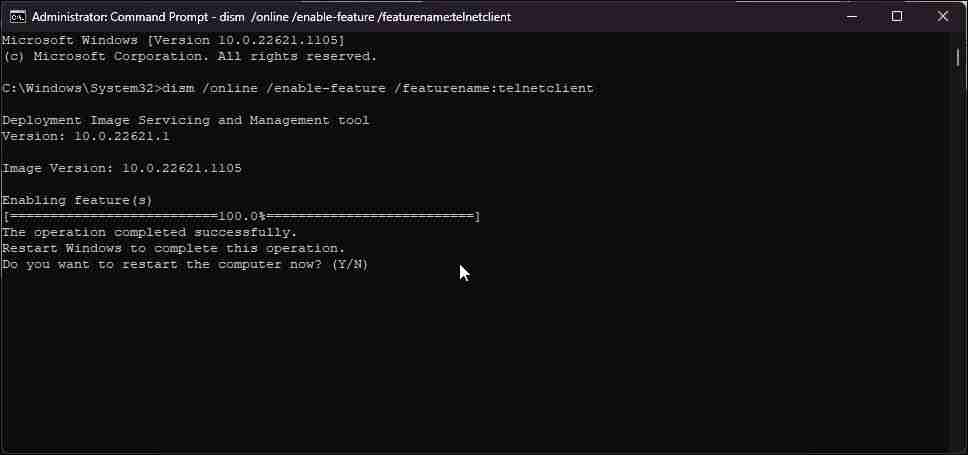Click the 100.0% progress bar
The height and width of the screenshot is (455, 968).
pos(241,216)
